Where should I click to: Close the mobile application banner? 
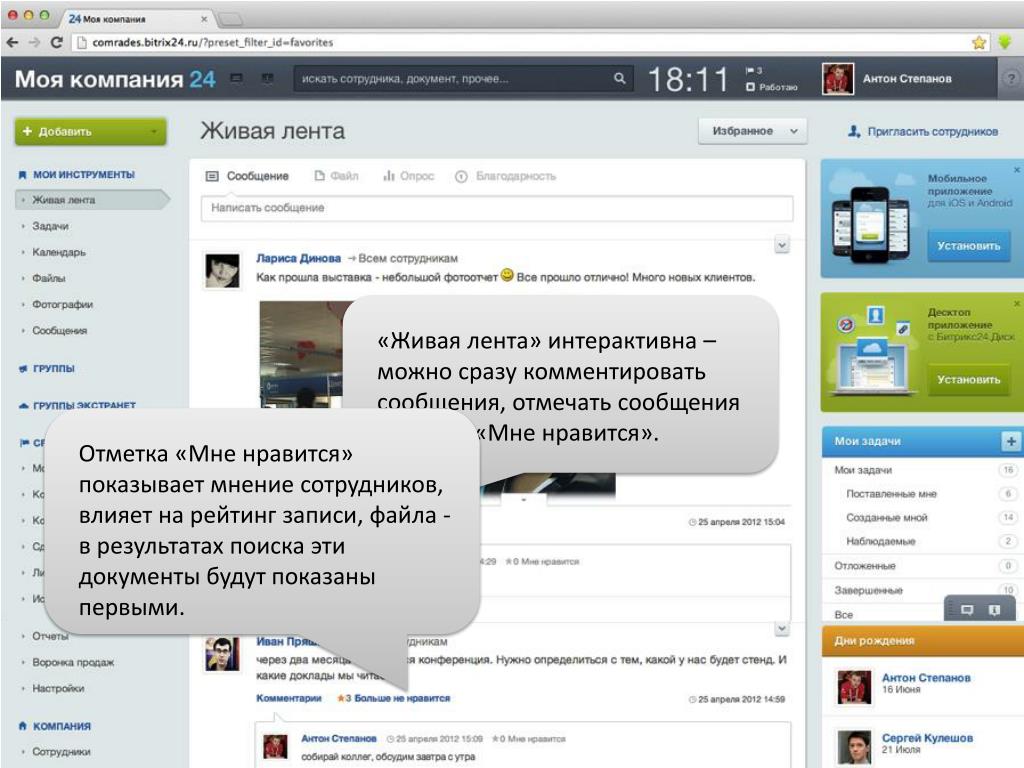click(1017, 170)
